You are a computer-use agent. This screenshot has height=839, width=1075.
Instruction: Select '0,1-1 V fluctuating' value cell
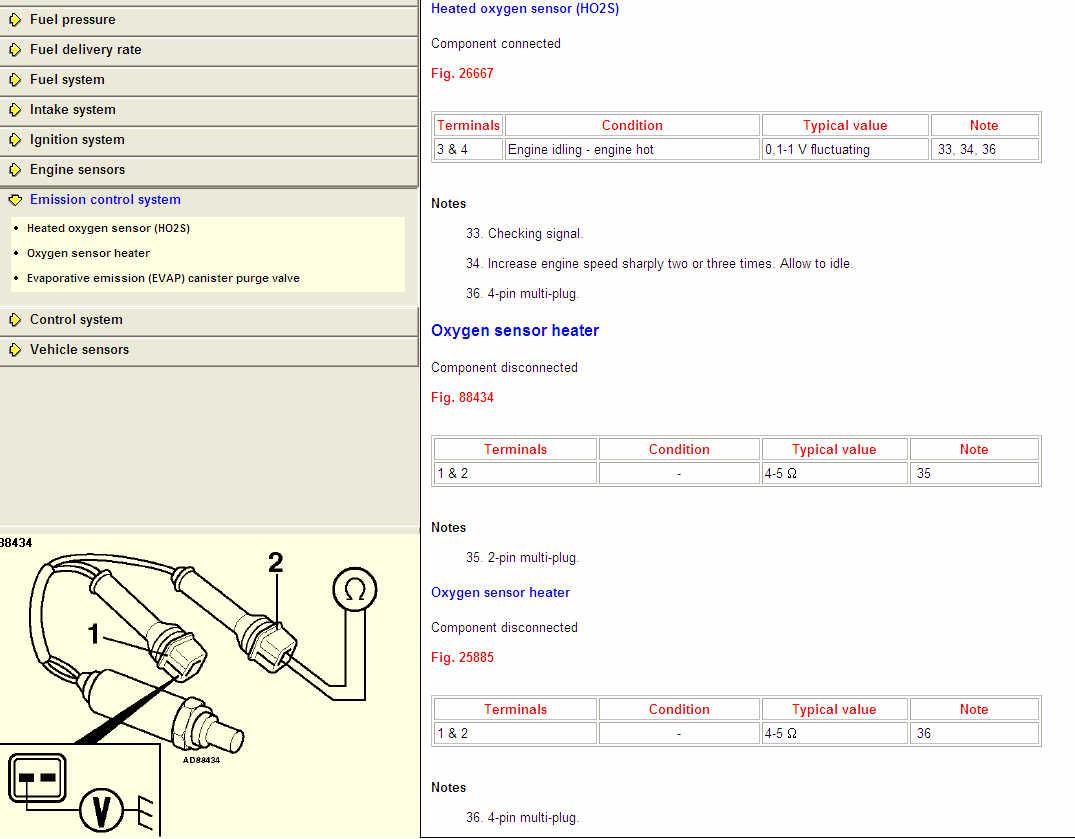pos(845,149)
